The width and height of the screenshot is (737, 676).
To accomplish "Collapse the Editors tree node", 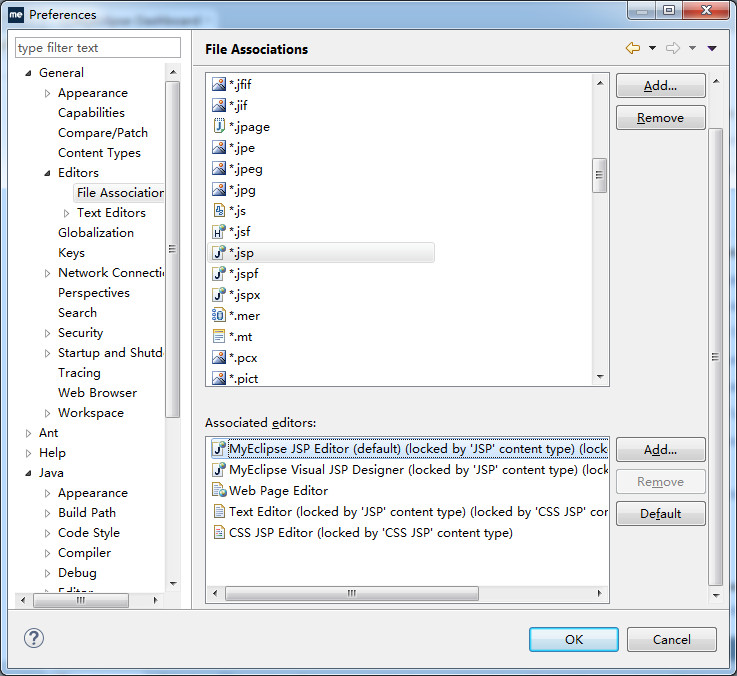I will point(47,173).
